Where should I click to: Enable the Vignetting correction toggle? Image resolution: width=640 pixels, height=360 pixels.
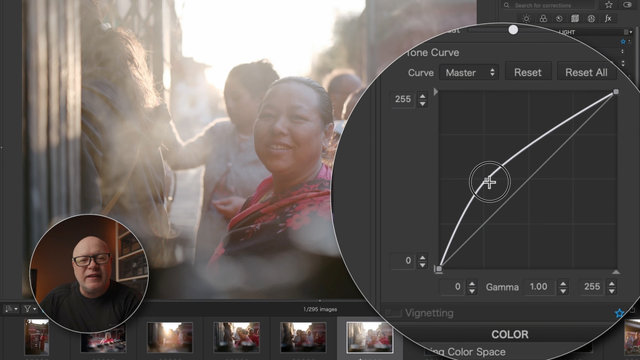tap(393, 313)
